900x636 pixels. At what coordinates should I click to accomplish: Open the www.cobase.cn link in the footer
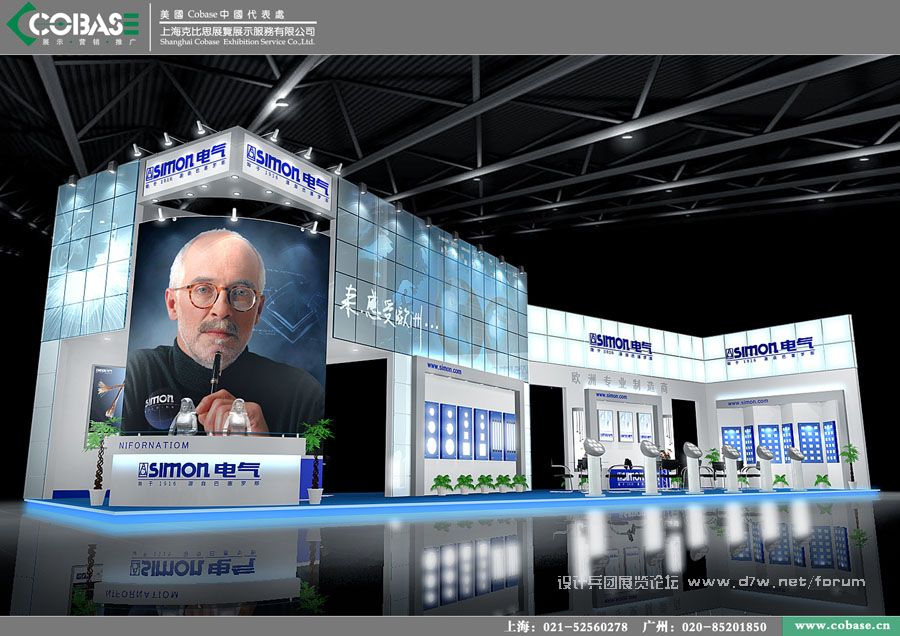coord(842,626)
